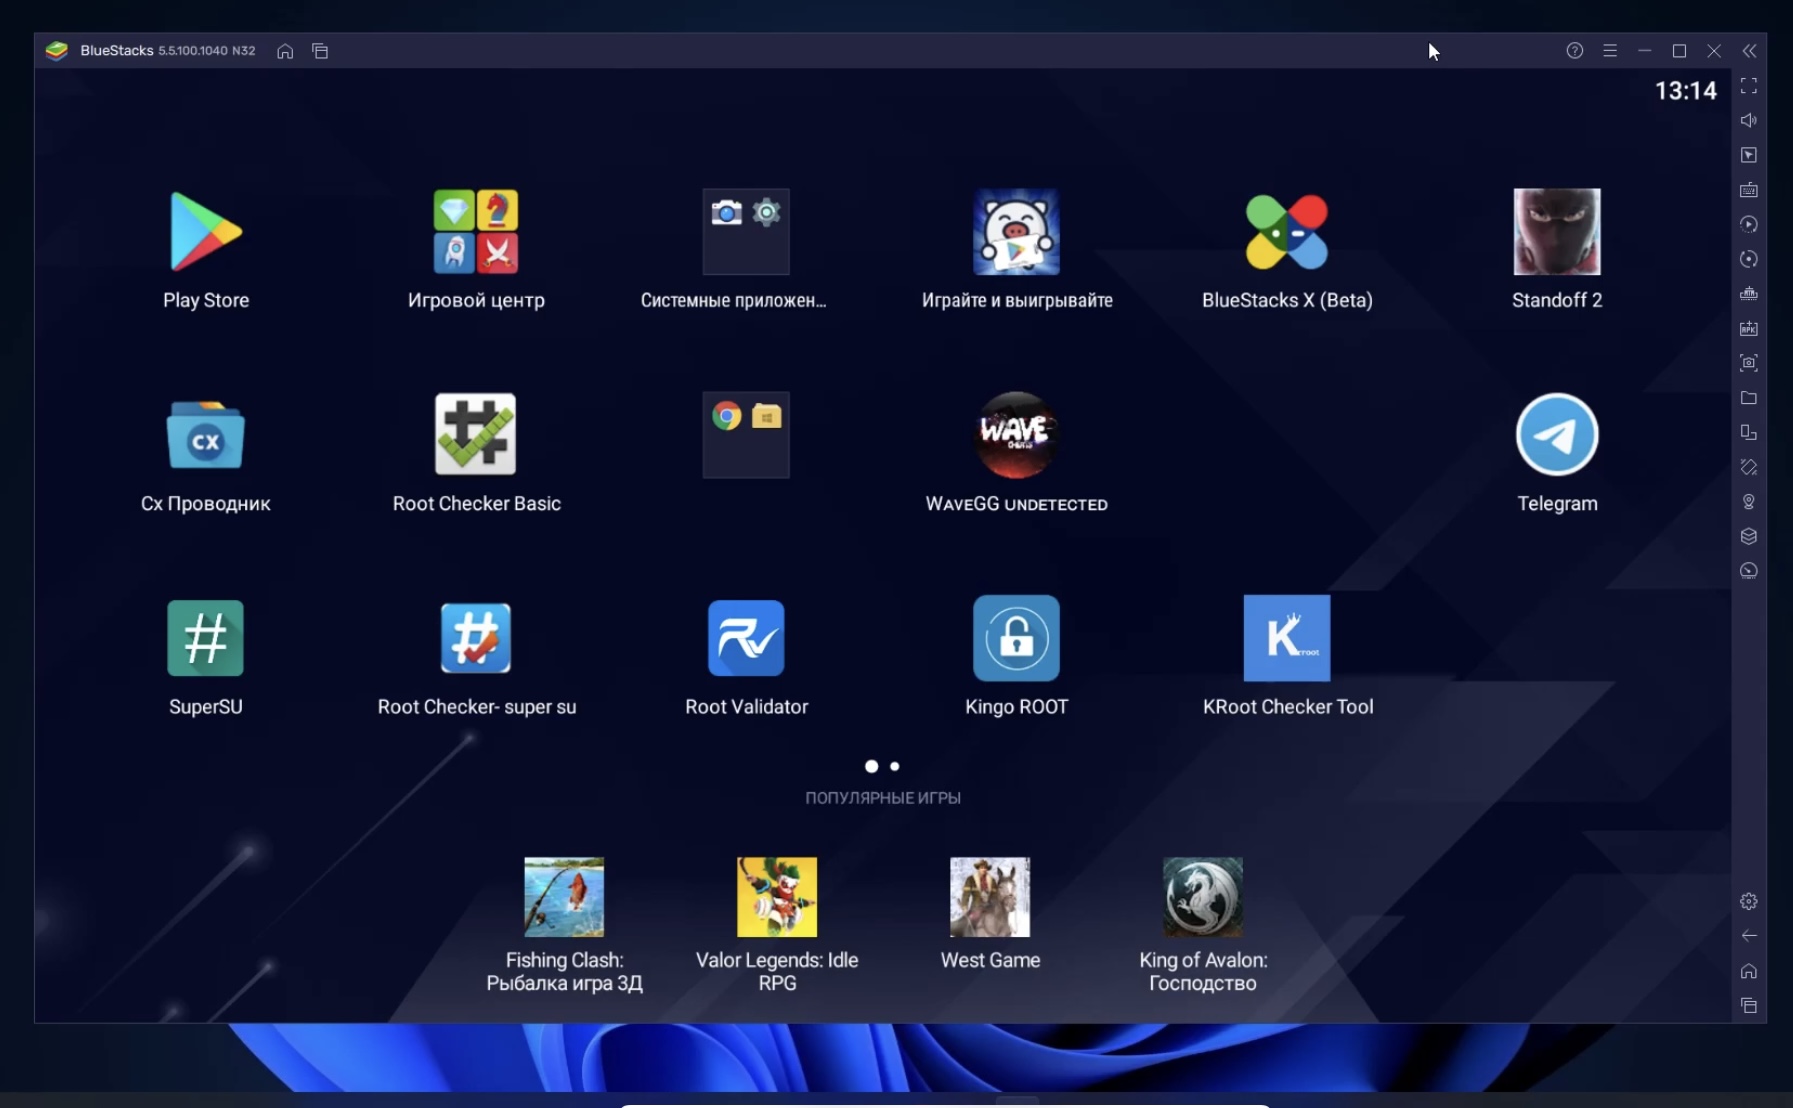Launch Root Checker Basic
The width and height of the screenshot is (1793, 1108).
coord(476,434)
